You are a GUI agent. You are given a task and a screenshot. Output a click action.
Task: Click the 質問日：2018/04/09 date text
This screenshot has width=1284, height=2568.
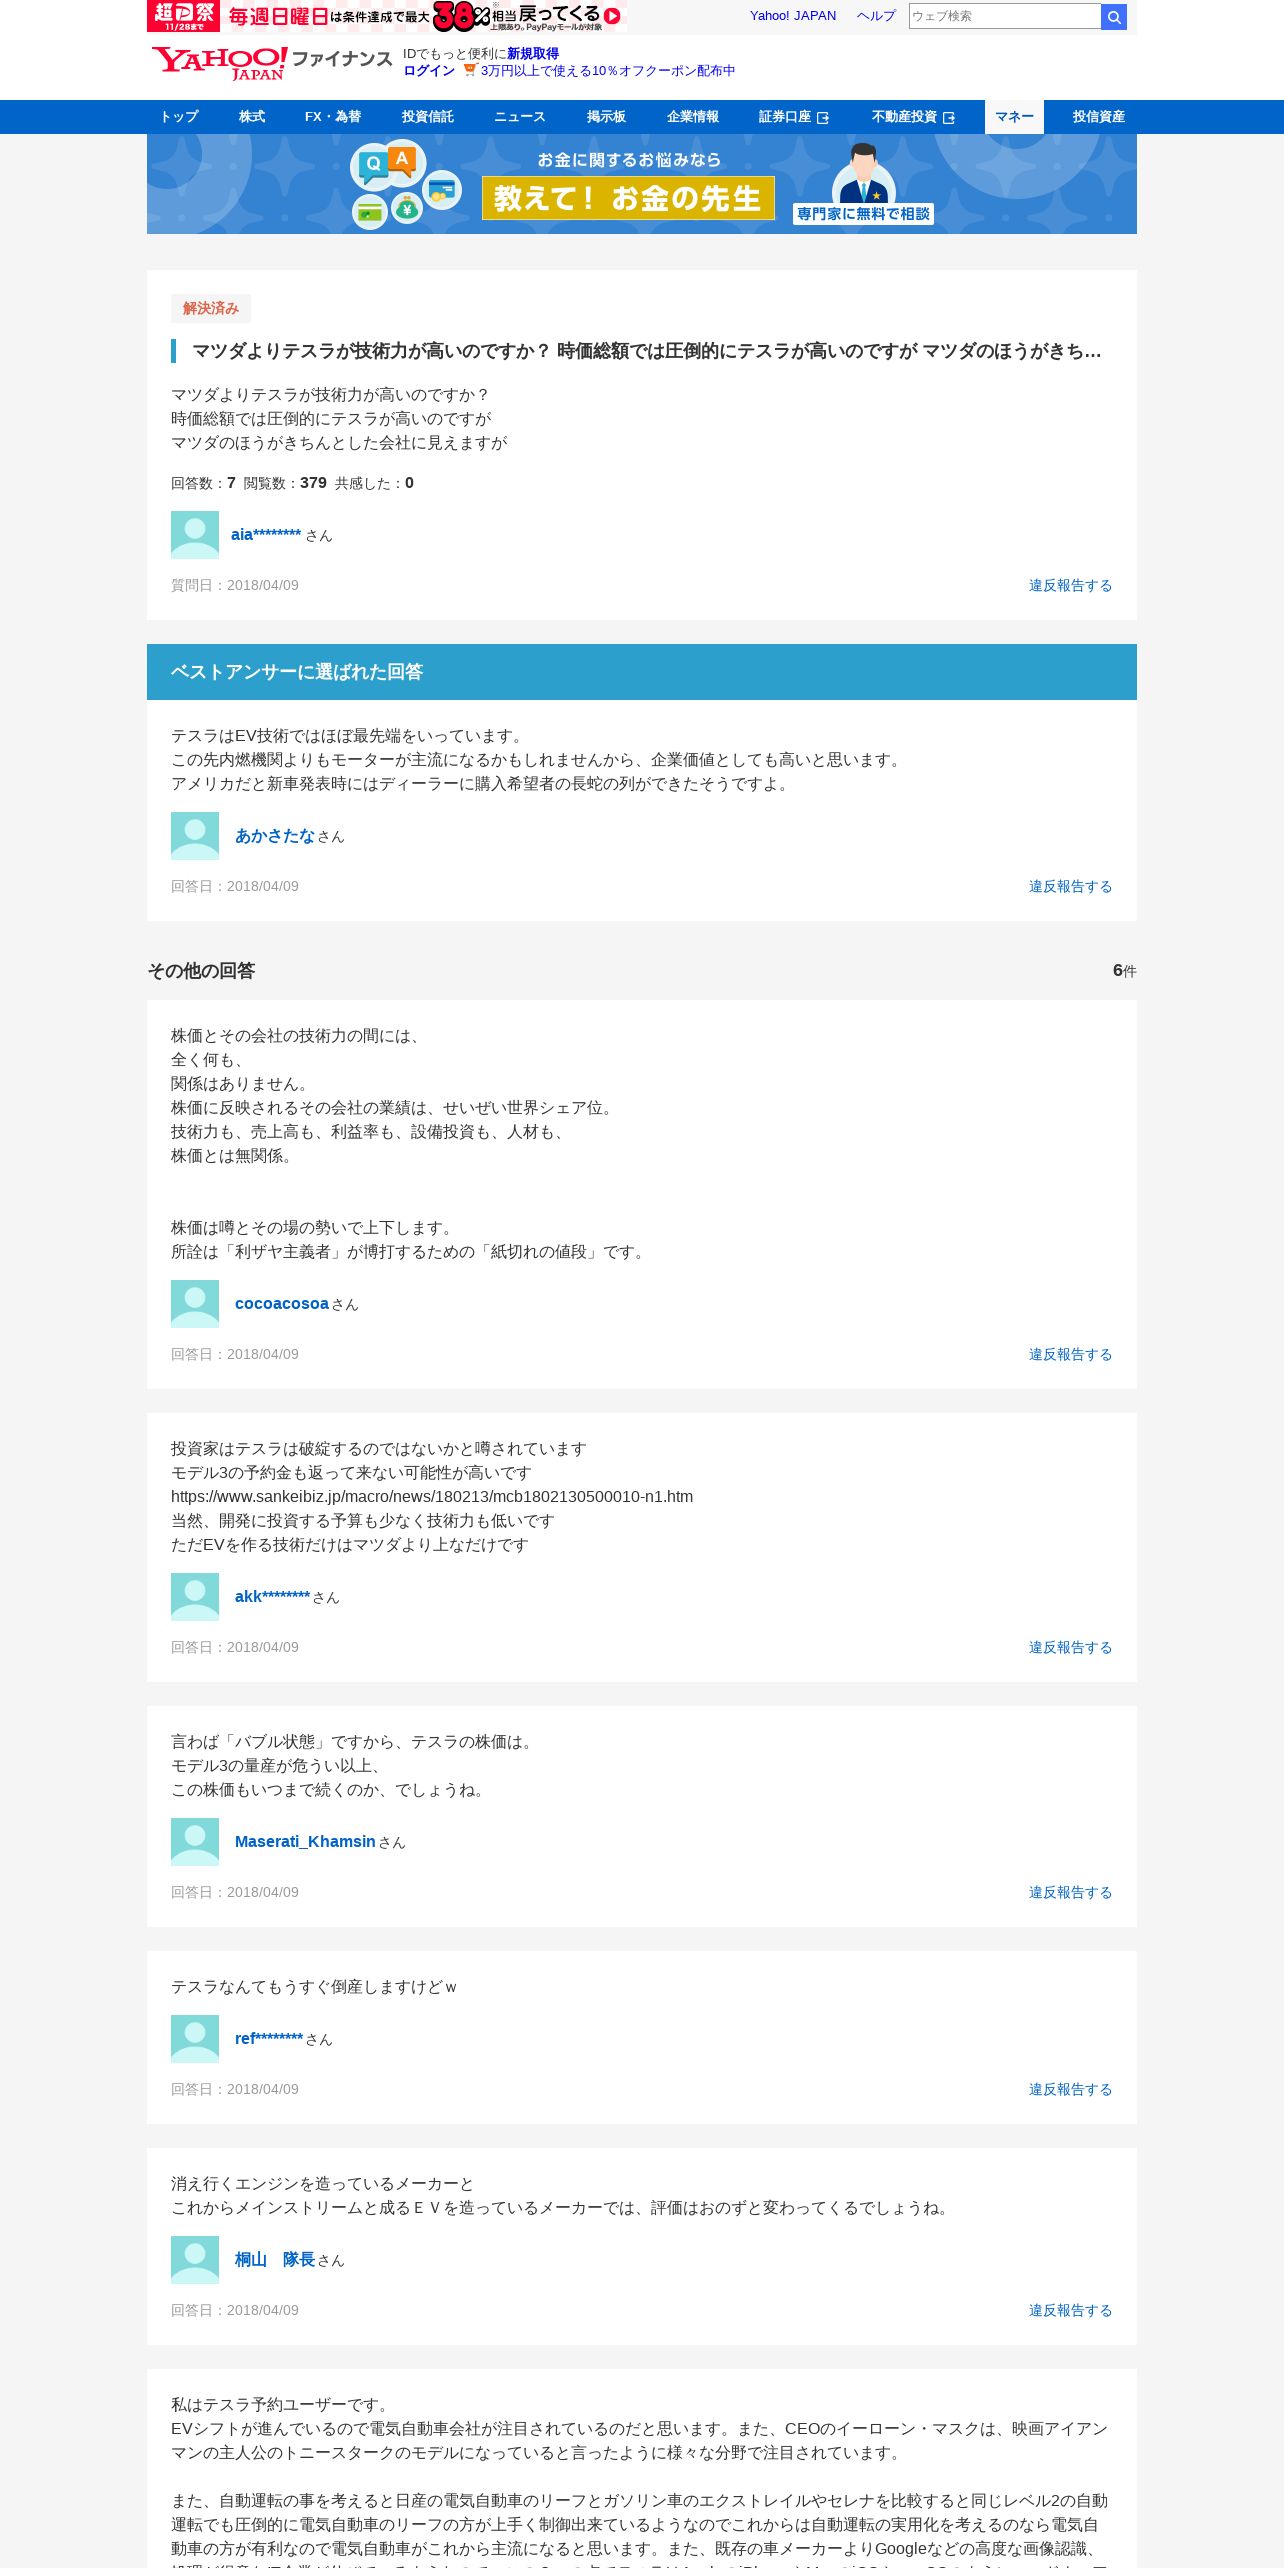(x=235, y=586)
